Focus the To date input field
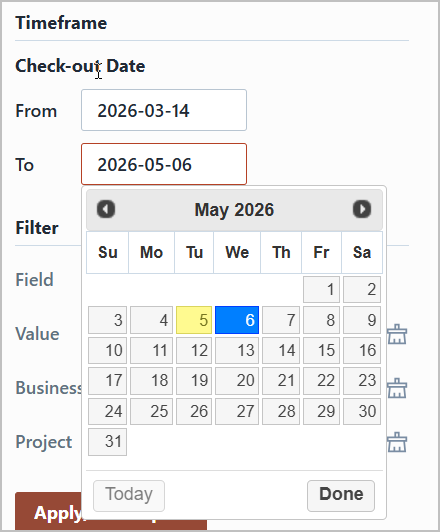The image size is (440, 532). (x=164, y=164)
